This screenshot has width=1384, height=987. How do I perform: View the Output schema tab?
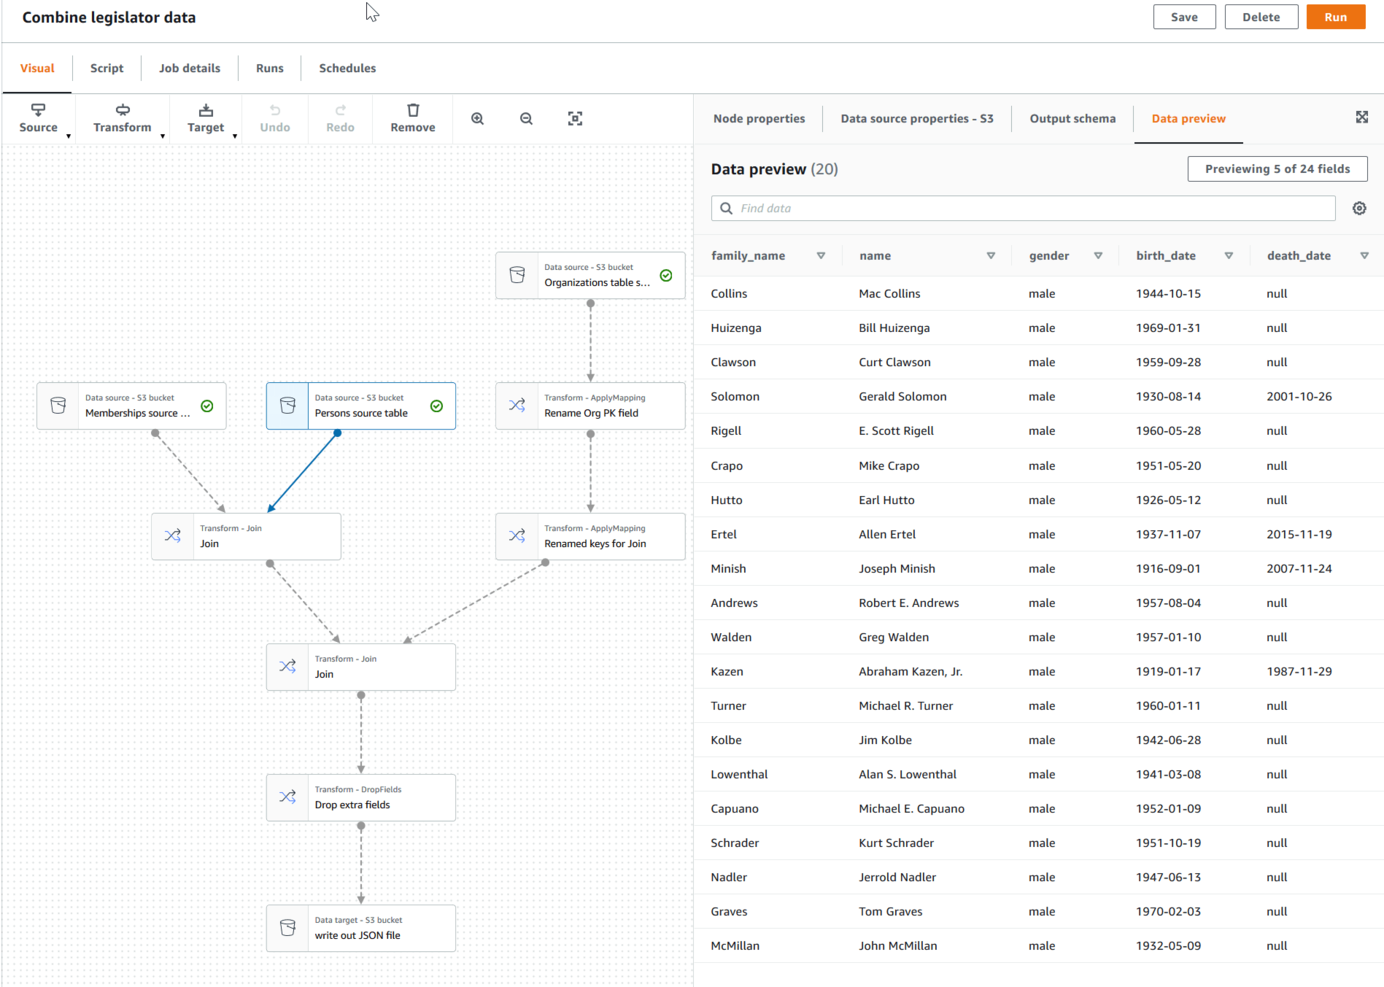(x=1072, y=118)
